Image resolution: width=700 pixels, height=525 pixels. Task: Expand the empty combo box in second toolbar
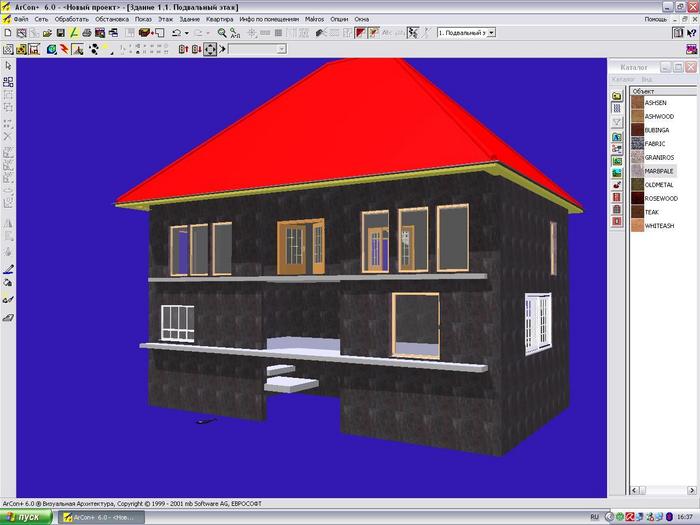click(x=281, y=48)
